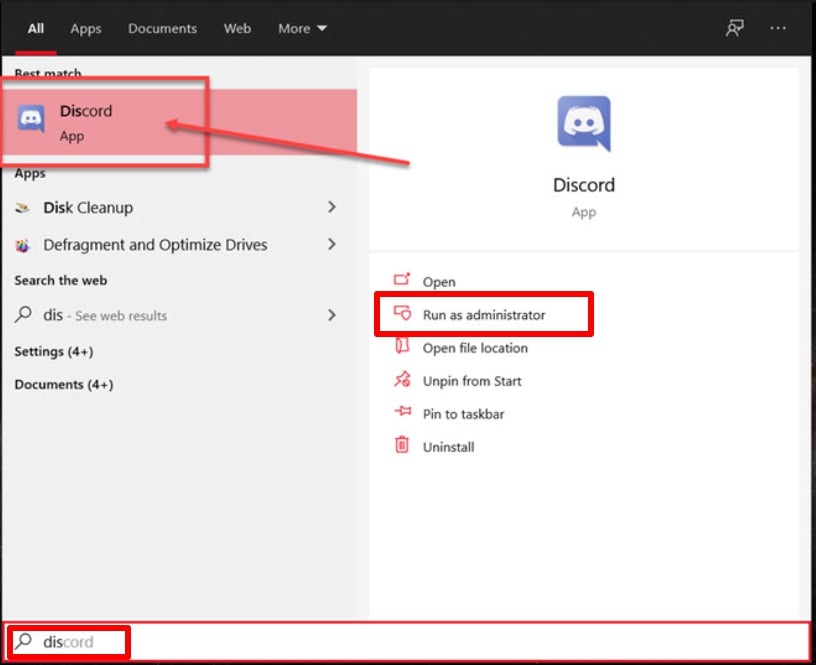Open the More dropdown
Image resolution: width=816 pixels, height=665 pixels.
302,28
